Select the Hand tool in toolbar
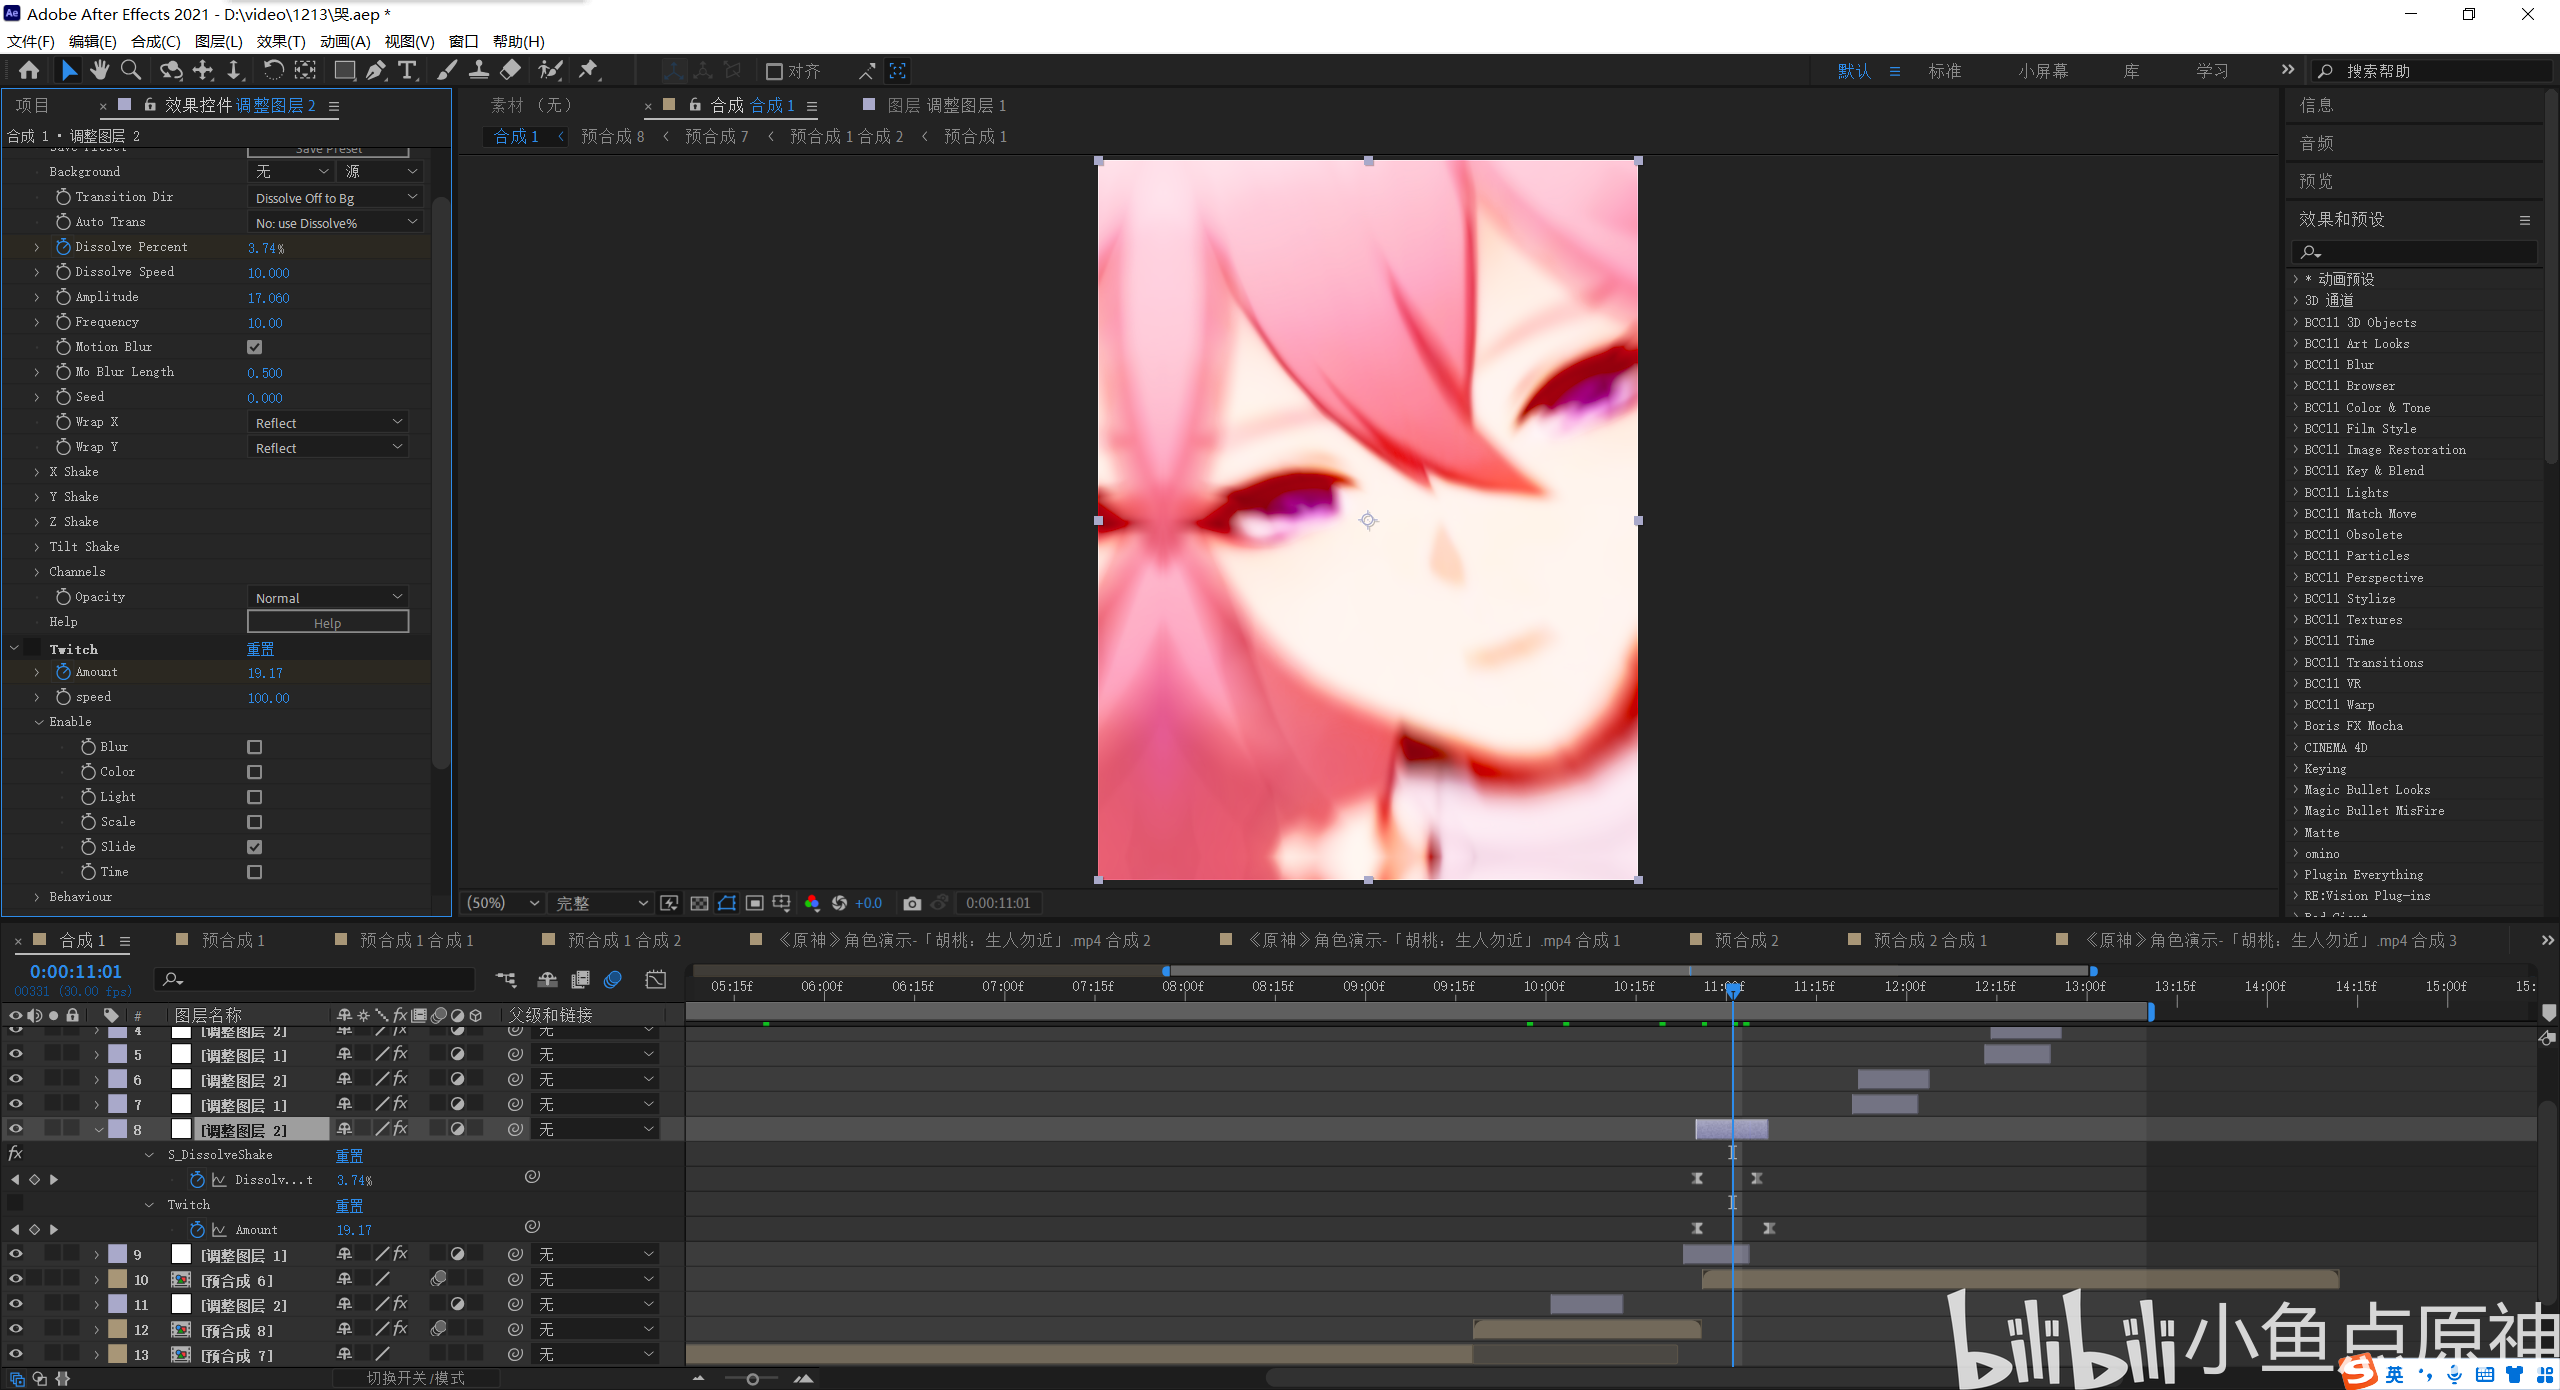The height and width of the screenshot is (1390, 2560). pyautogui.click(x=99, y=70)
